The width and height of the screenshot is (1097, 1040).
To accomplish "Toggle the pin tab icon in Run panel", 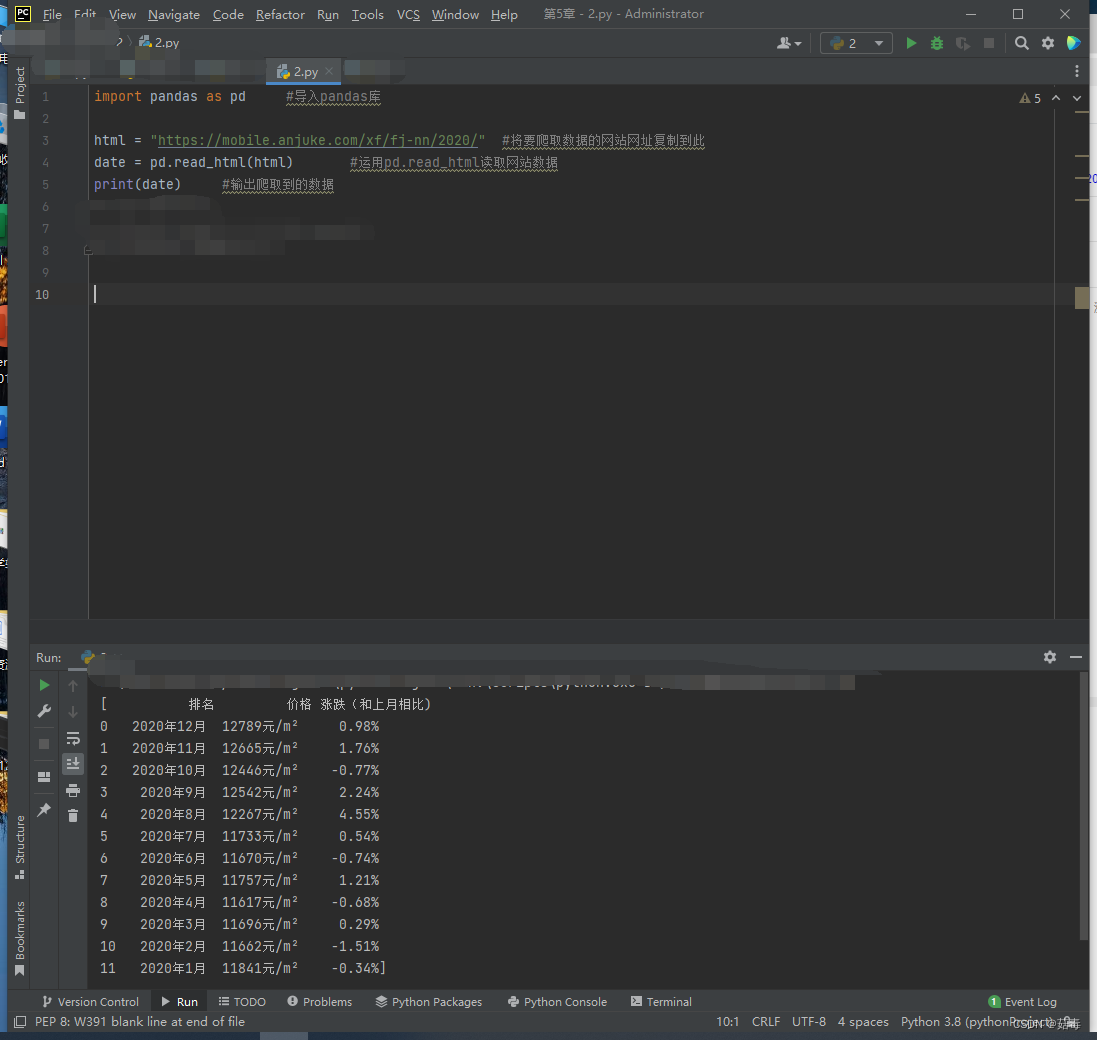I will tap(44, 810).
